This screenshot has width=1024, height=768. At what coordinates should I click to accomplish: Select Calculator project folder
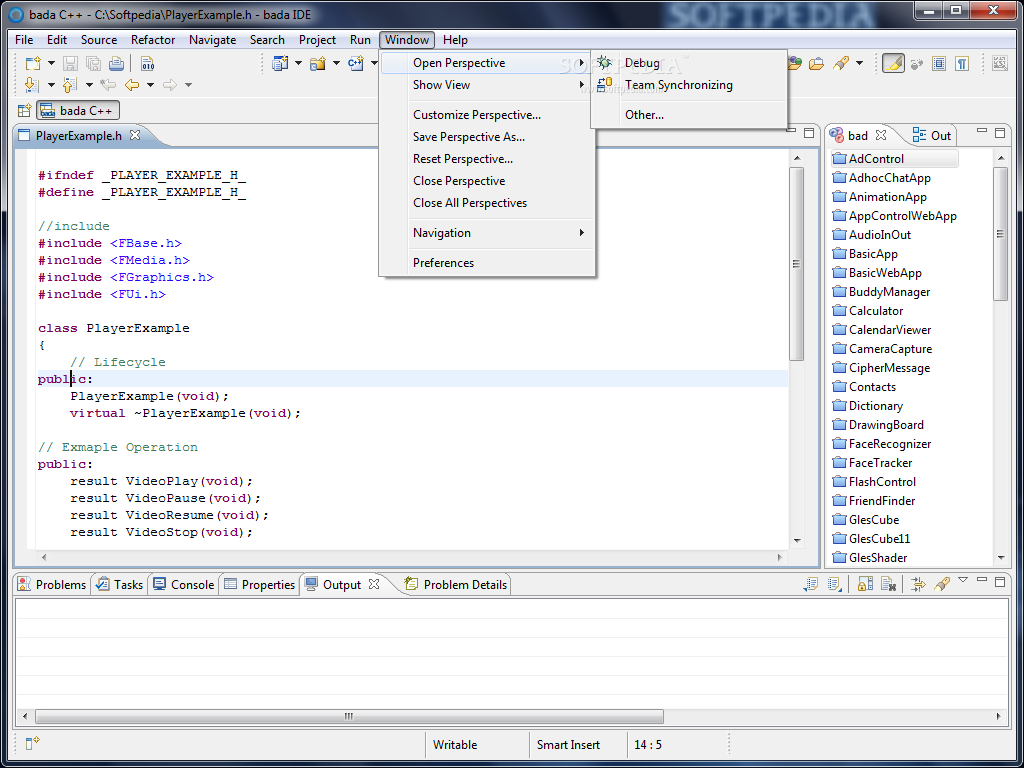(868, 311)
